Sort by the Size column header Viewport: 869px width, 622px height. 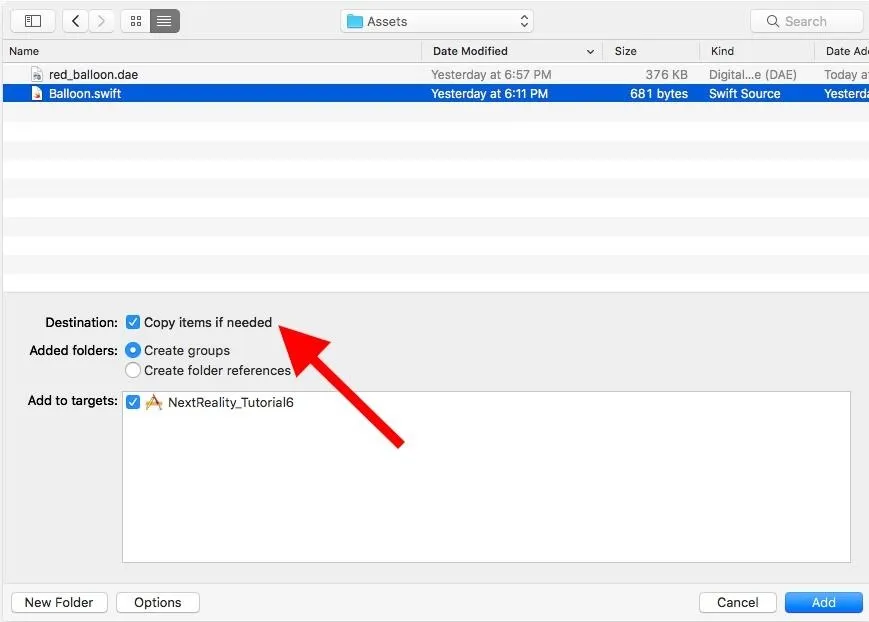tap(651, 51)
